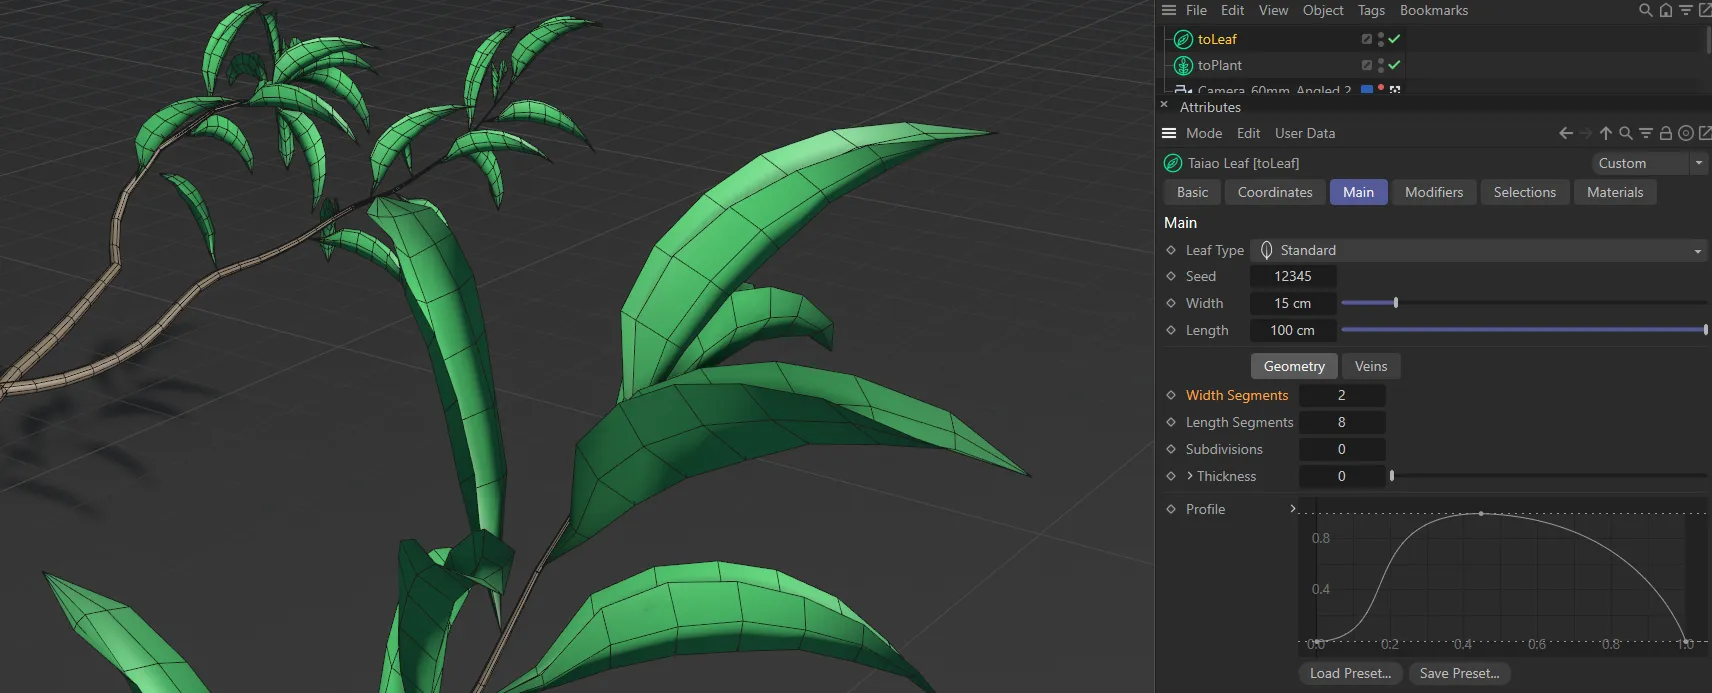Screen dimensions: 1712x693
Task: Expand the Profile curve options arrow
Action: 1293,509
